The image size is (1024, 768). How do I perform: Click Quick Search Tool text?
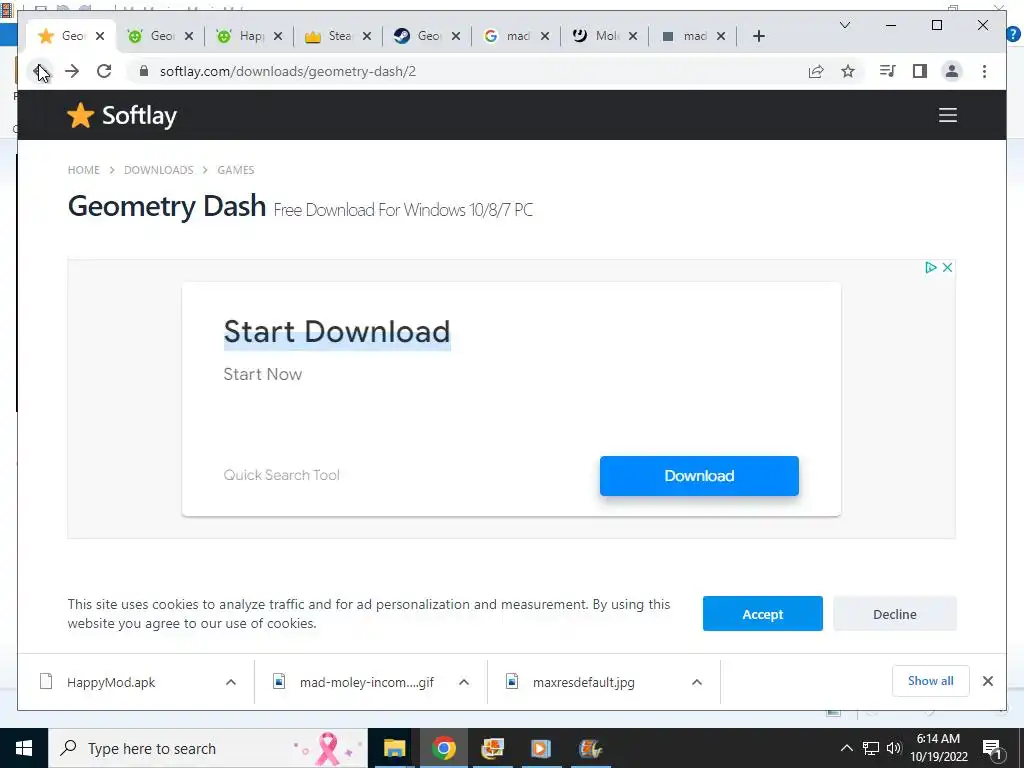[x=281, y=475]
